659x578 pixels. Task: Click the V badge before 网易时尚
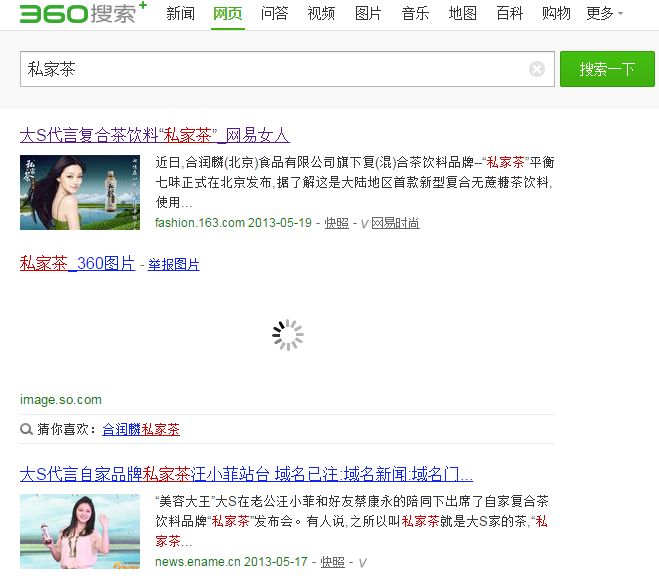click(364, 224)
